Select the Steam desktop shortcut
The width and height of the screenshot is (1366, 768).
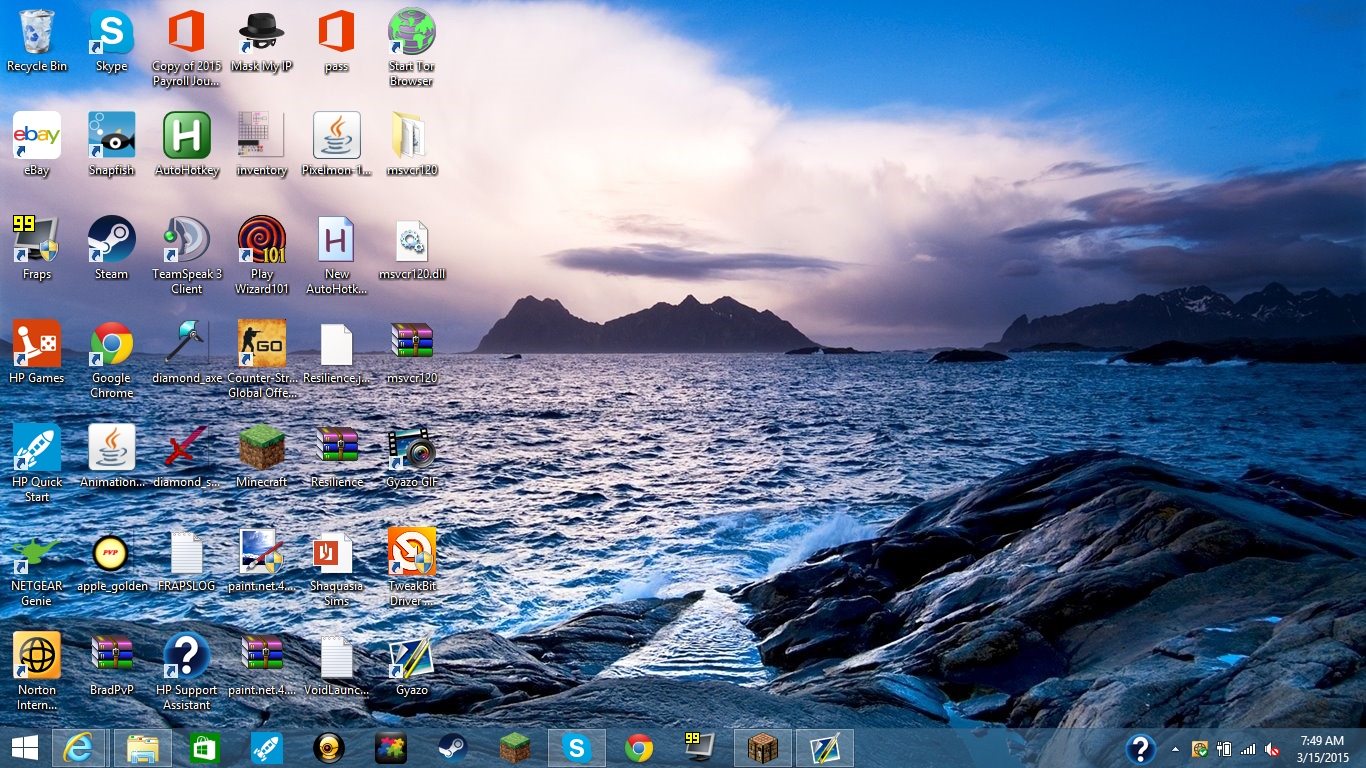[x=112, y=248]
